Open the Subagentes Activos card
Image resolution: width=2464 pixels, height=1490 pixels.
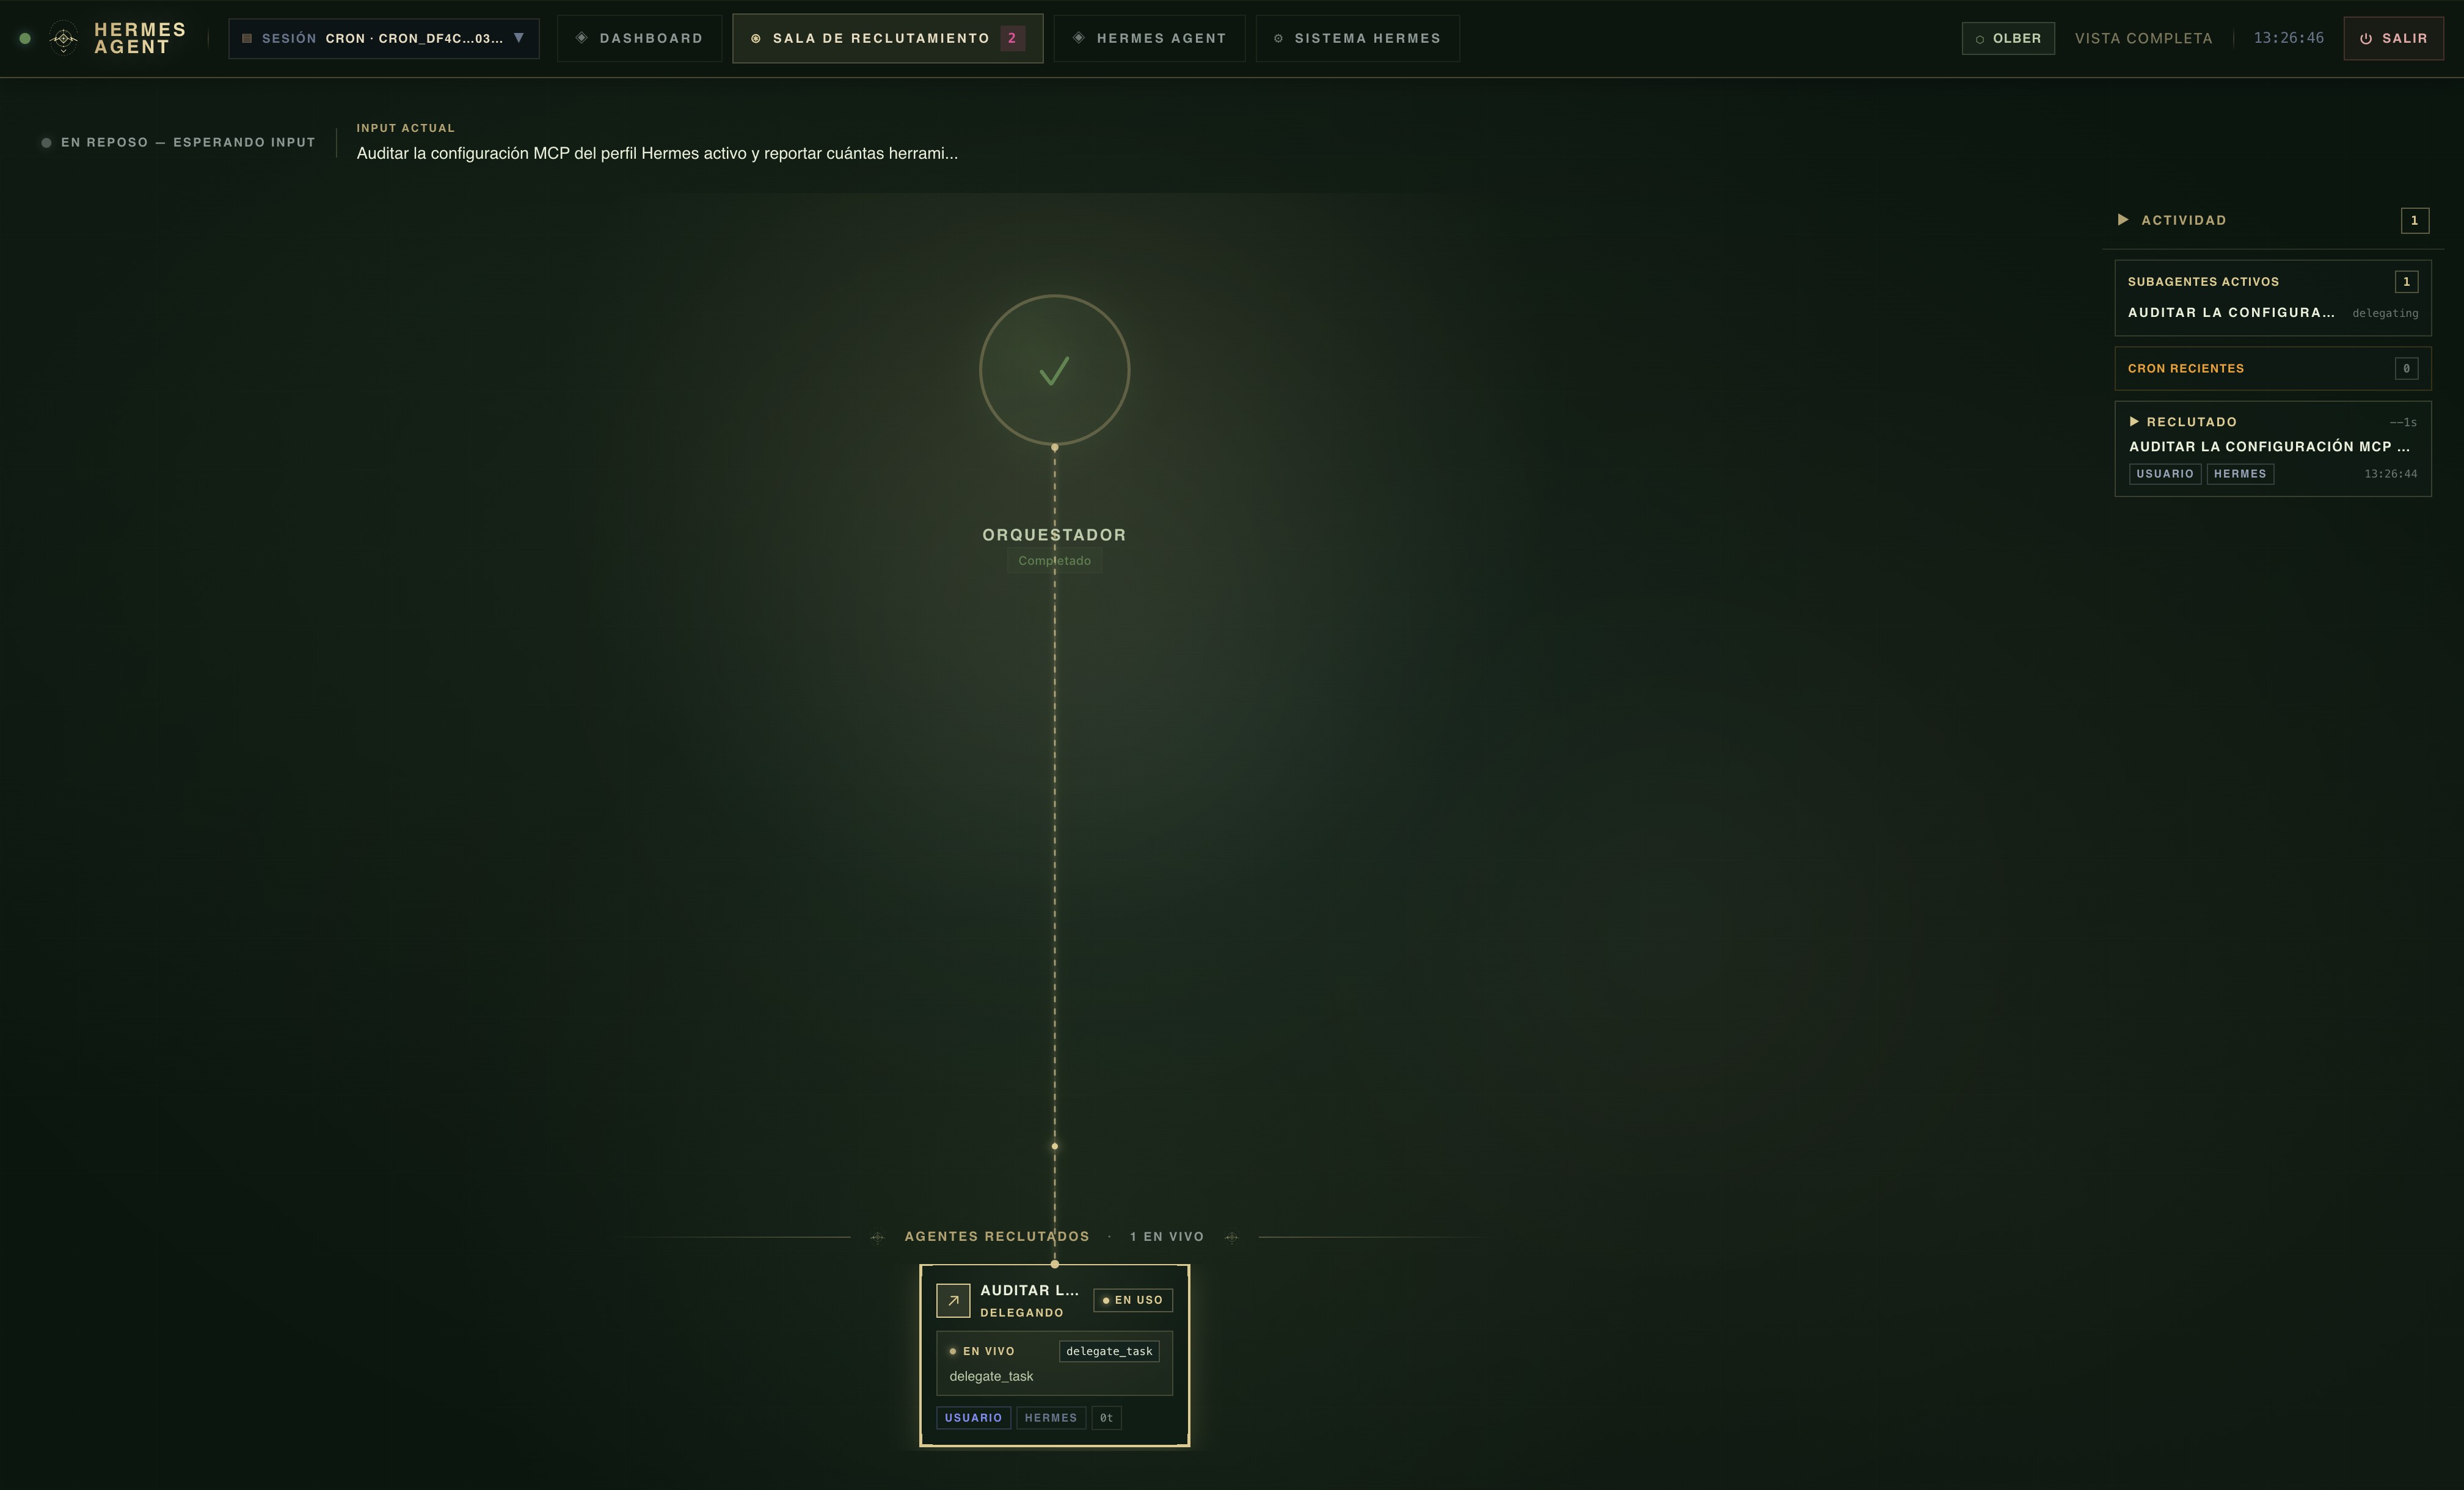click(2272, 298)
